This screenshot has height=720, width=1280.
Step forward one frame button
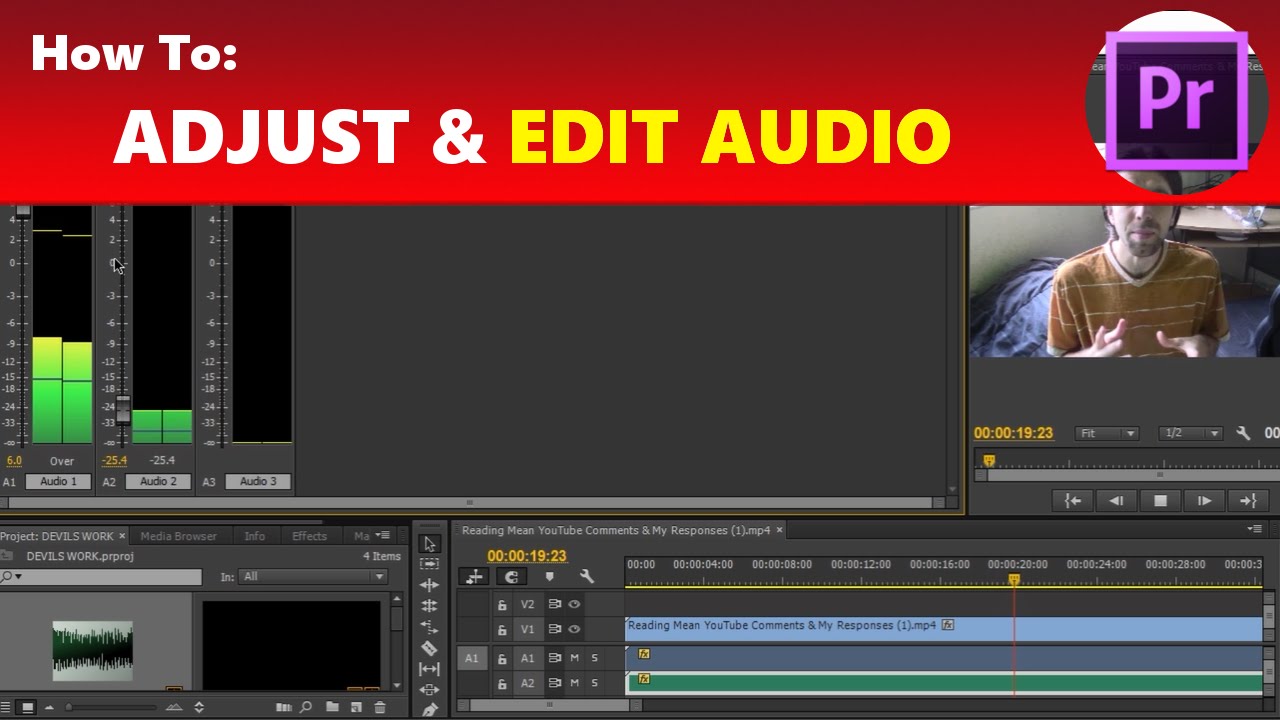1204,501
